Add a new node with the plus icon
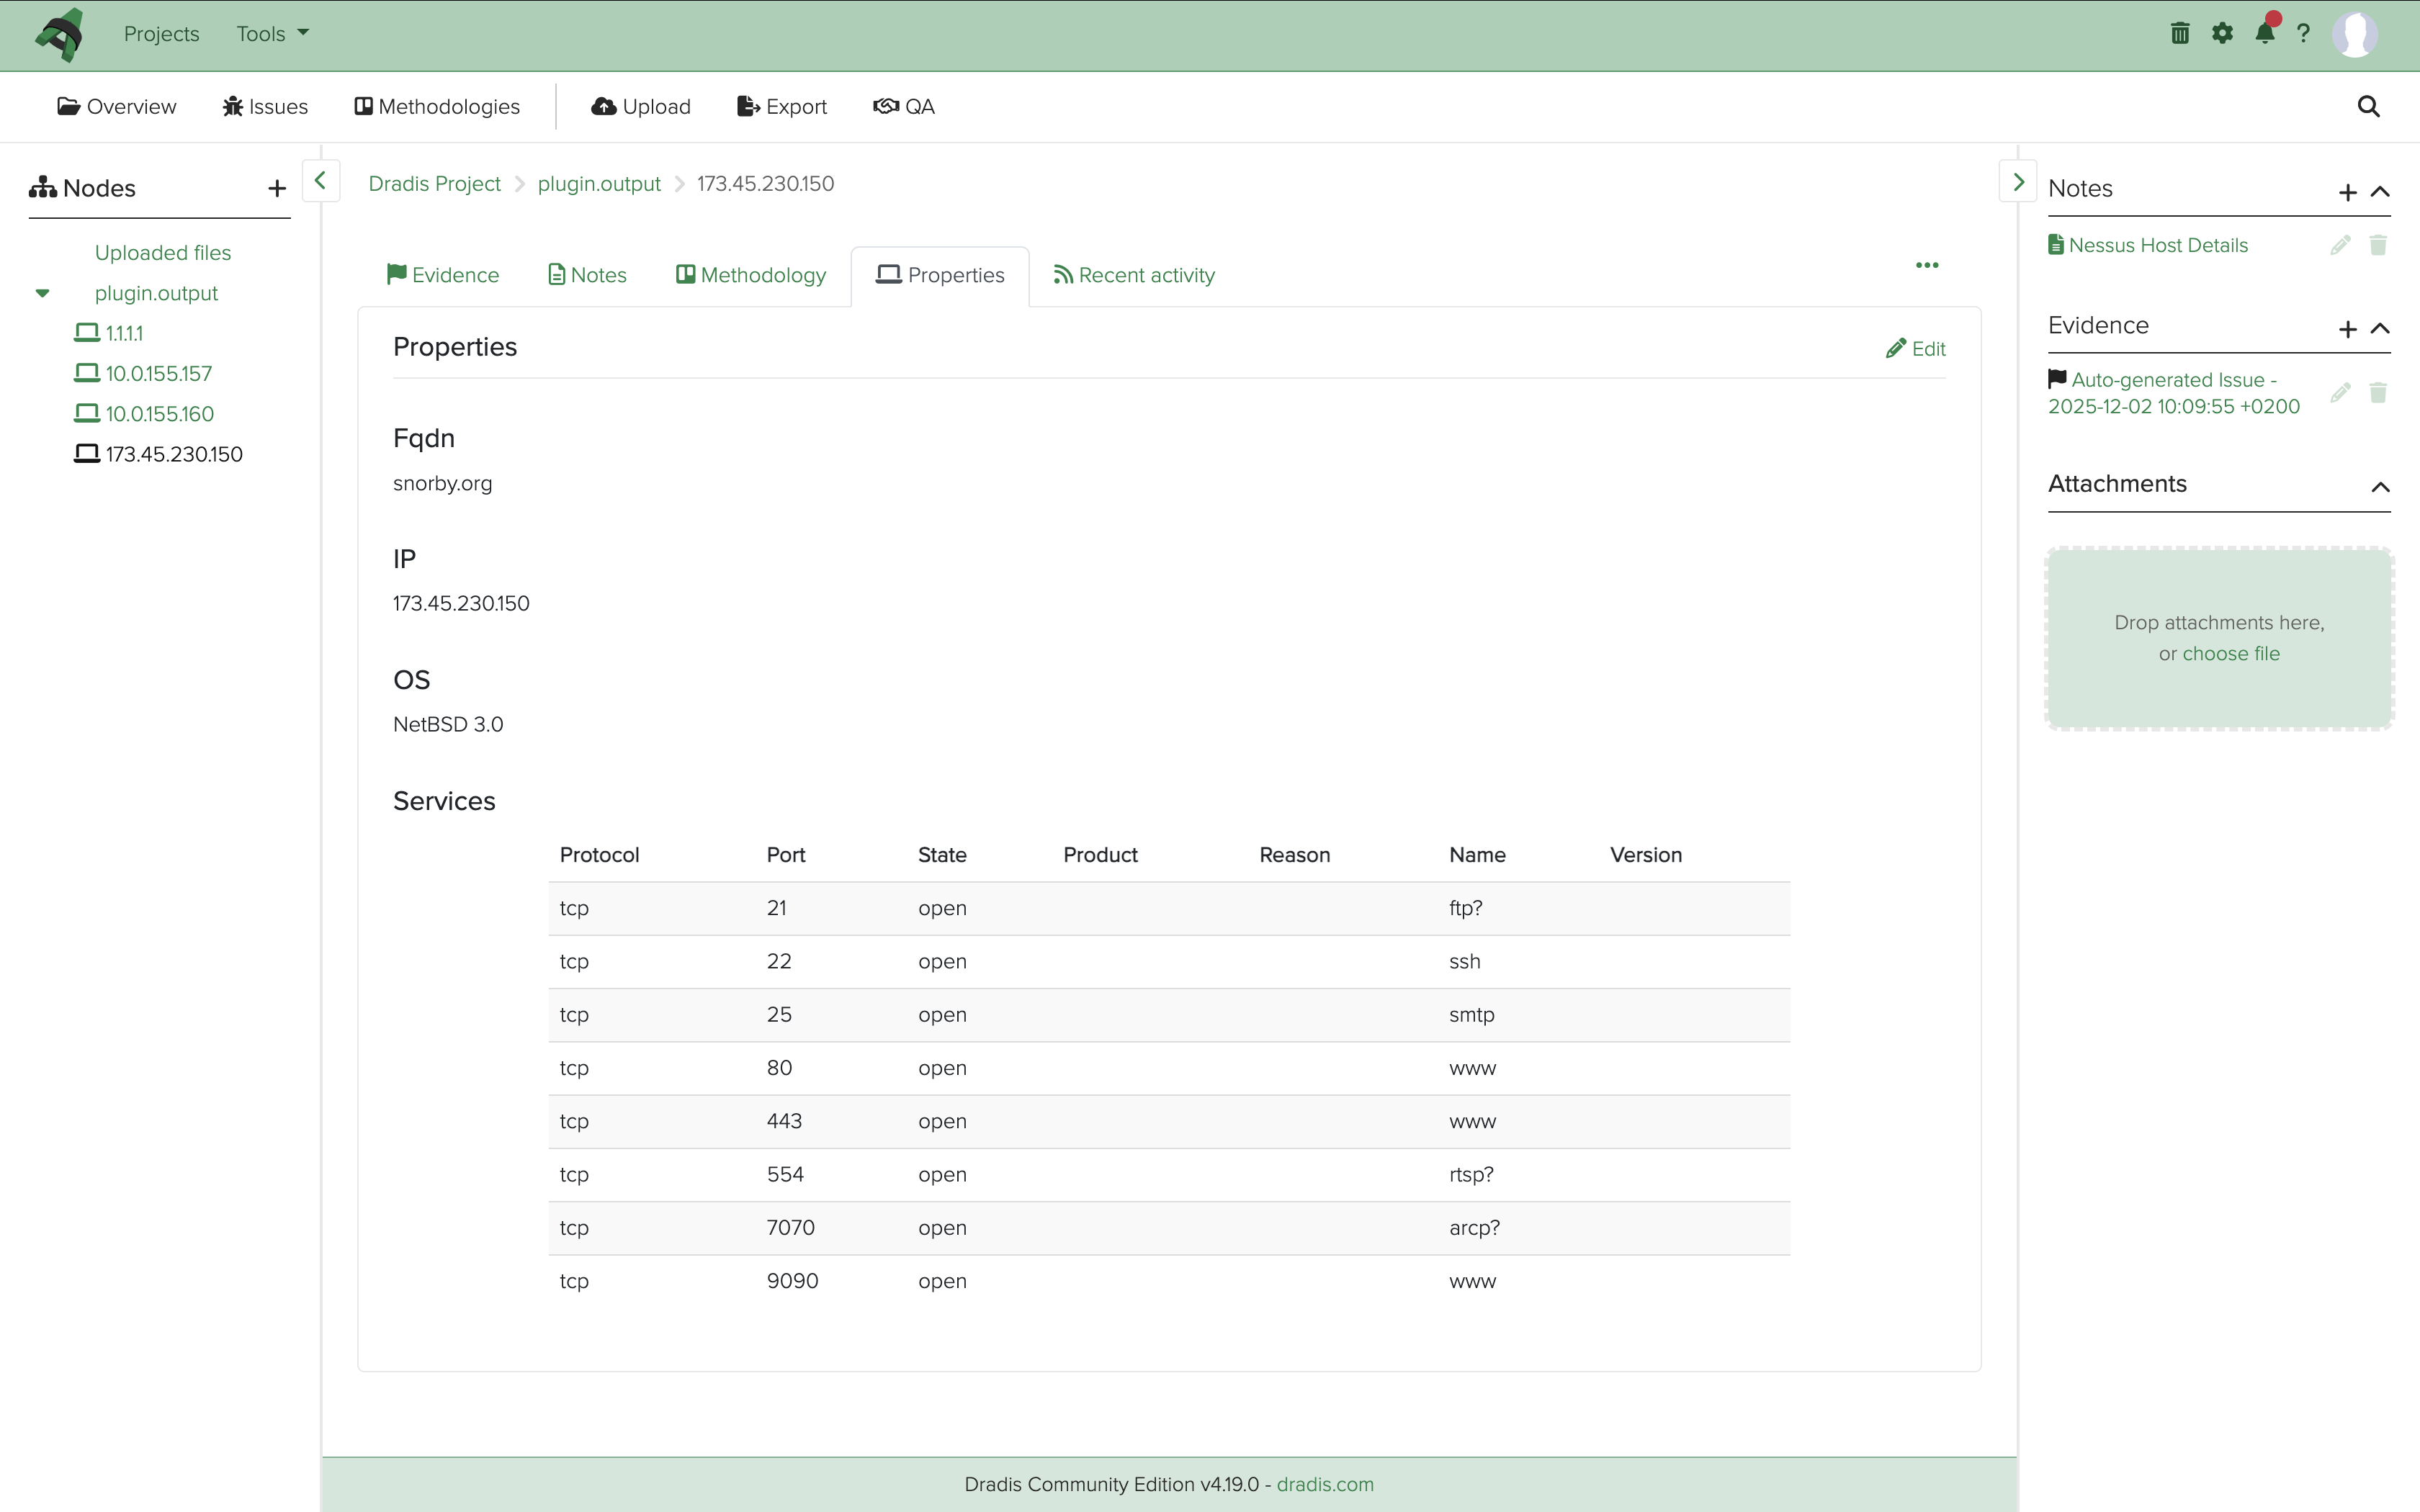2420x1512 pixels. coord(276,188)
